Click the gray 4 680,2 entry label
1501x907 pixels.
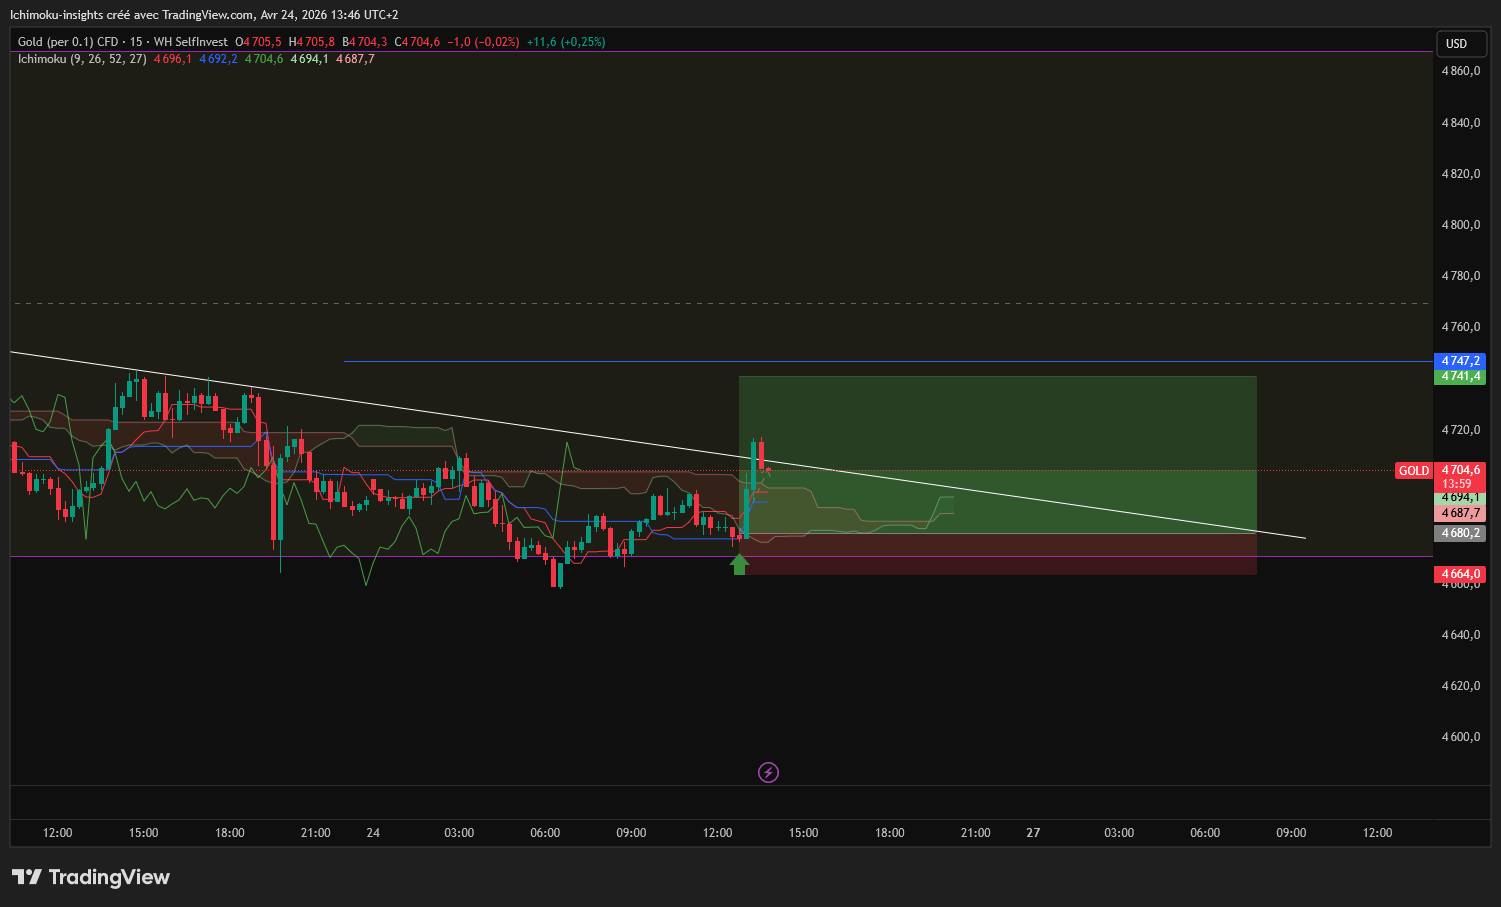coord(1460,533)
